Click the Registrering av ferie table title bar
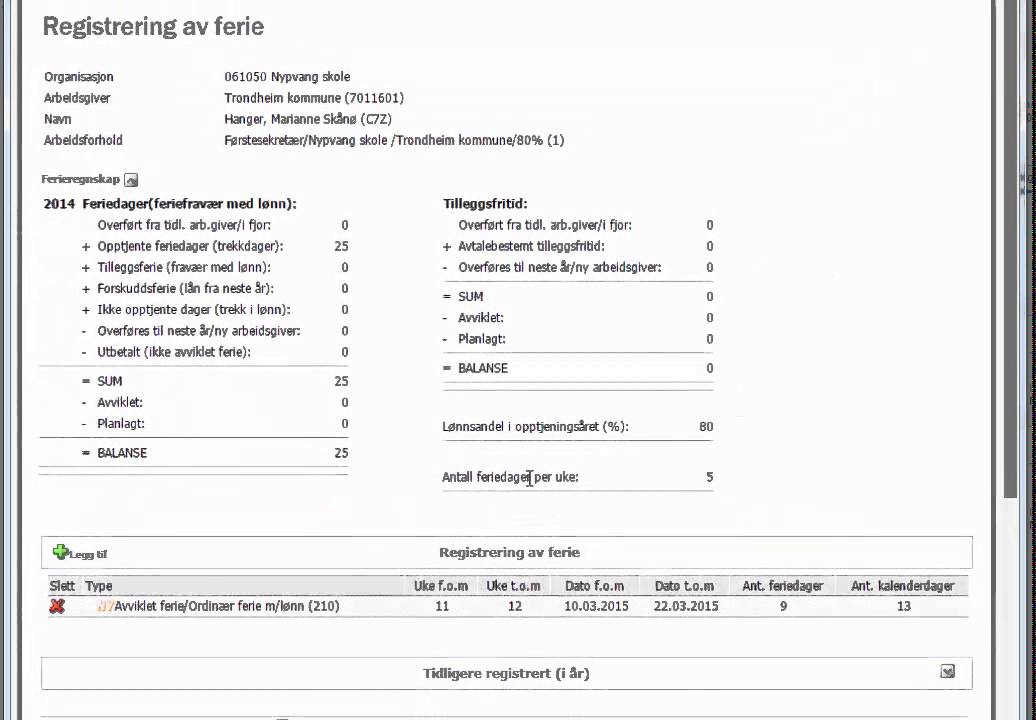1036x720 pixels. click(509, 552)
